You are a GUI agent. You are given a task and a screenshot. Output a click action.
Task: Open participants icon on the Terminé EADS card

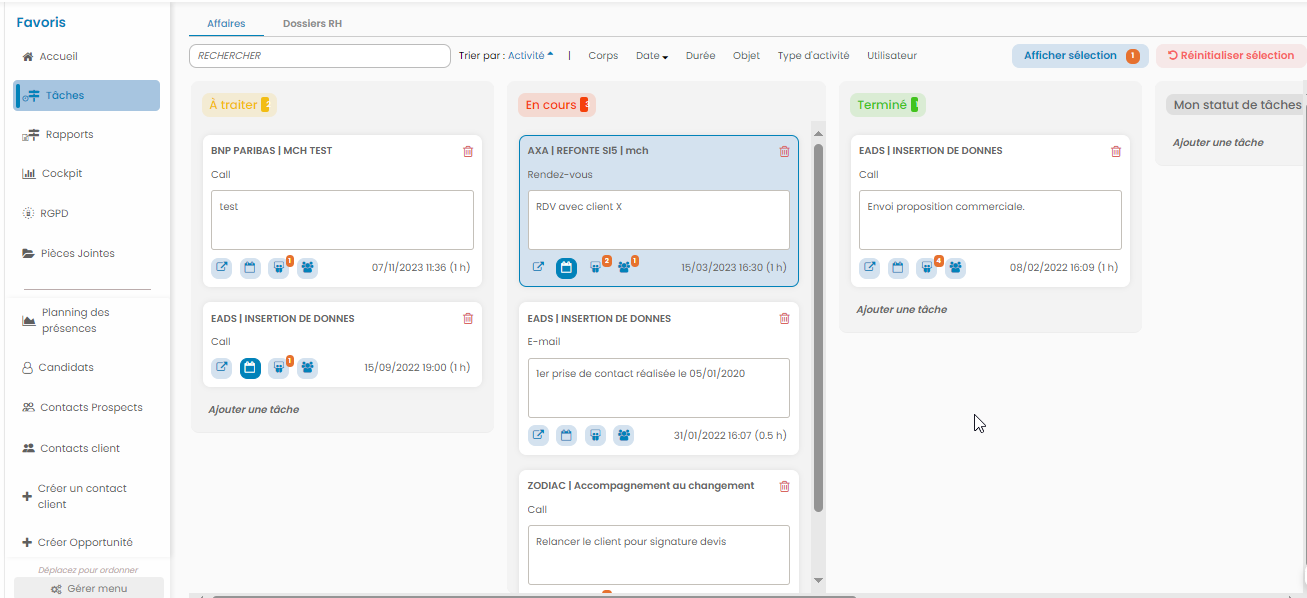956,268
